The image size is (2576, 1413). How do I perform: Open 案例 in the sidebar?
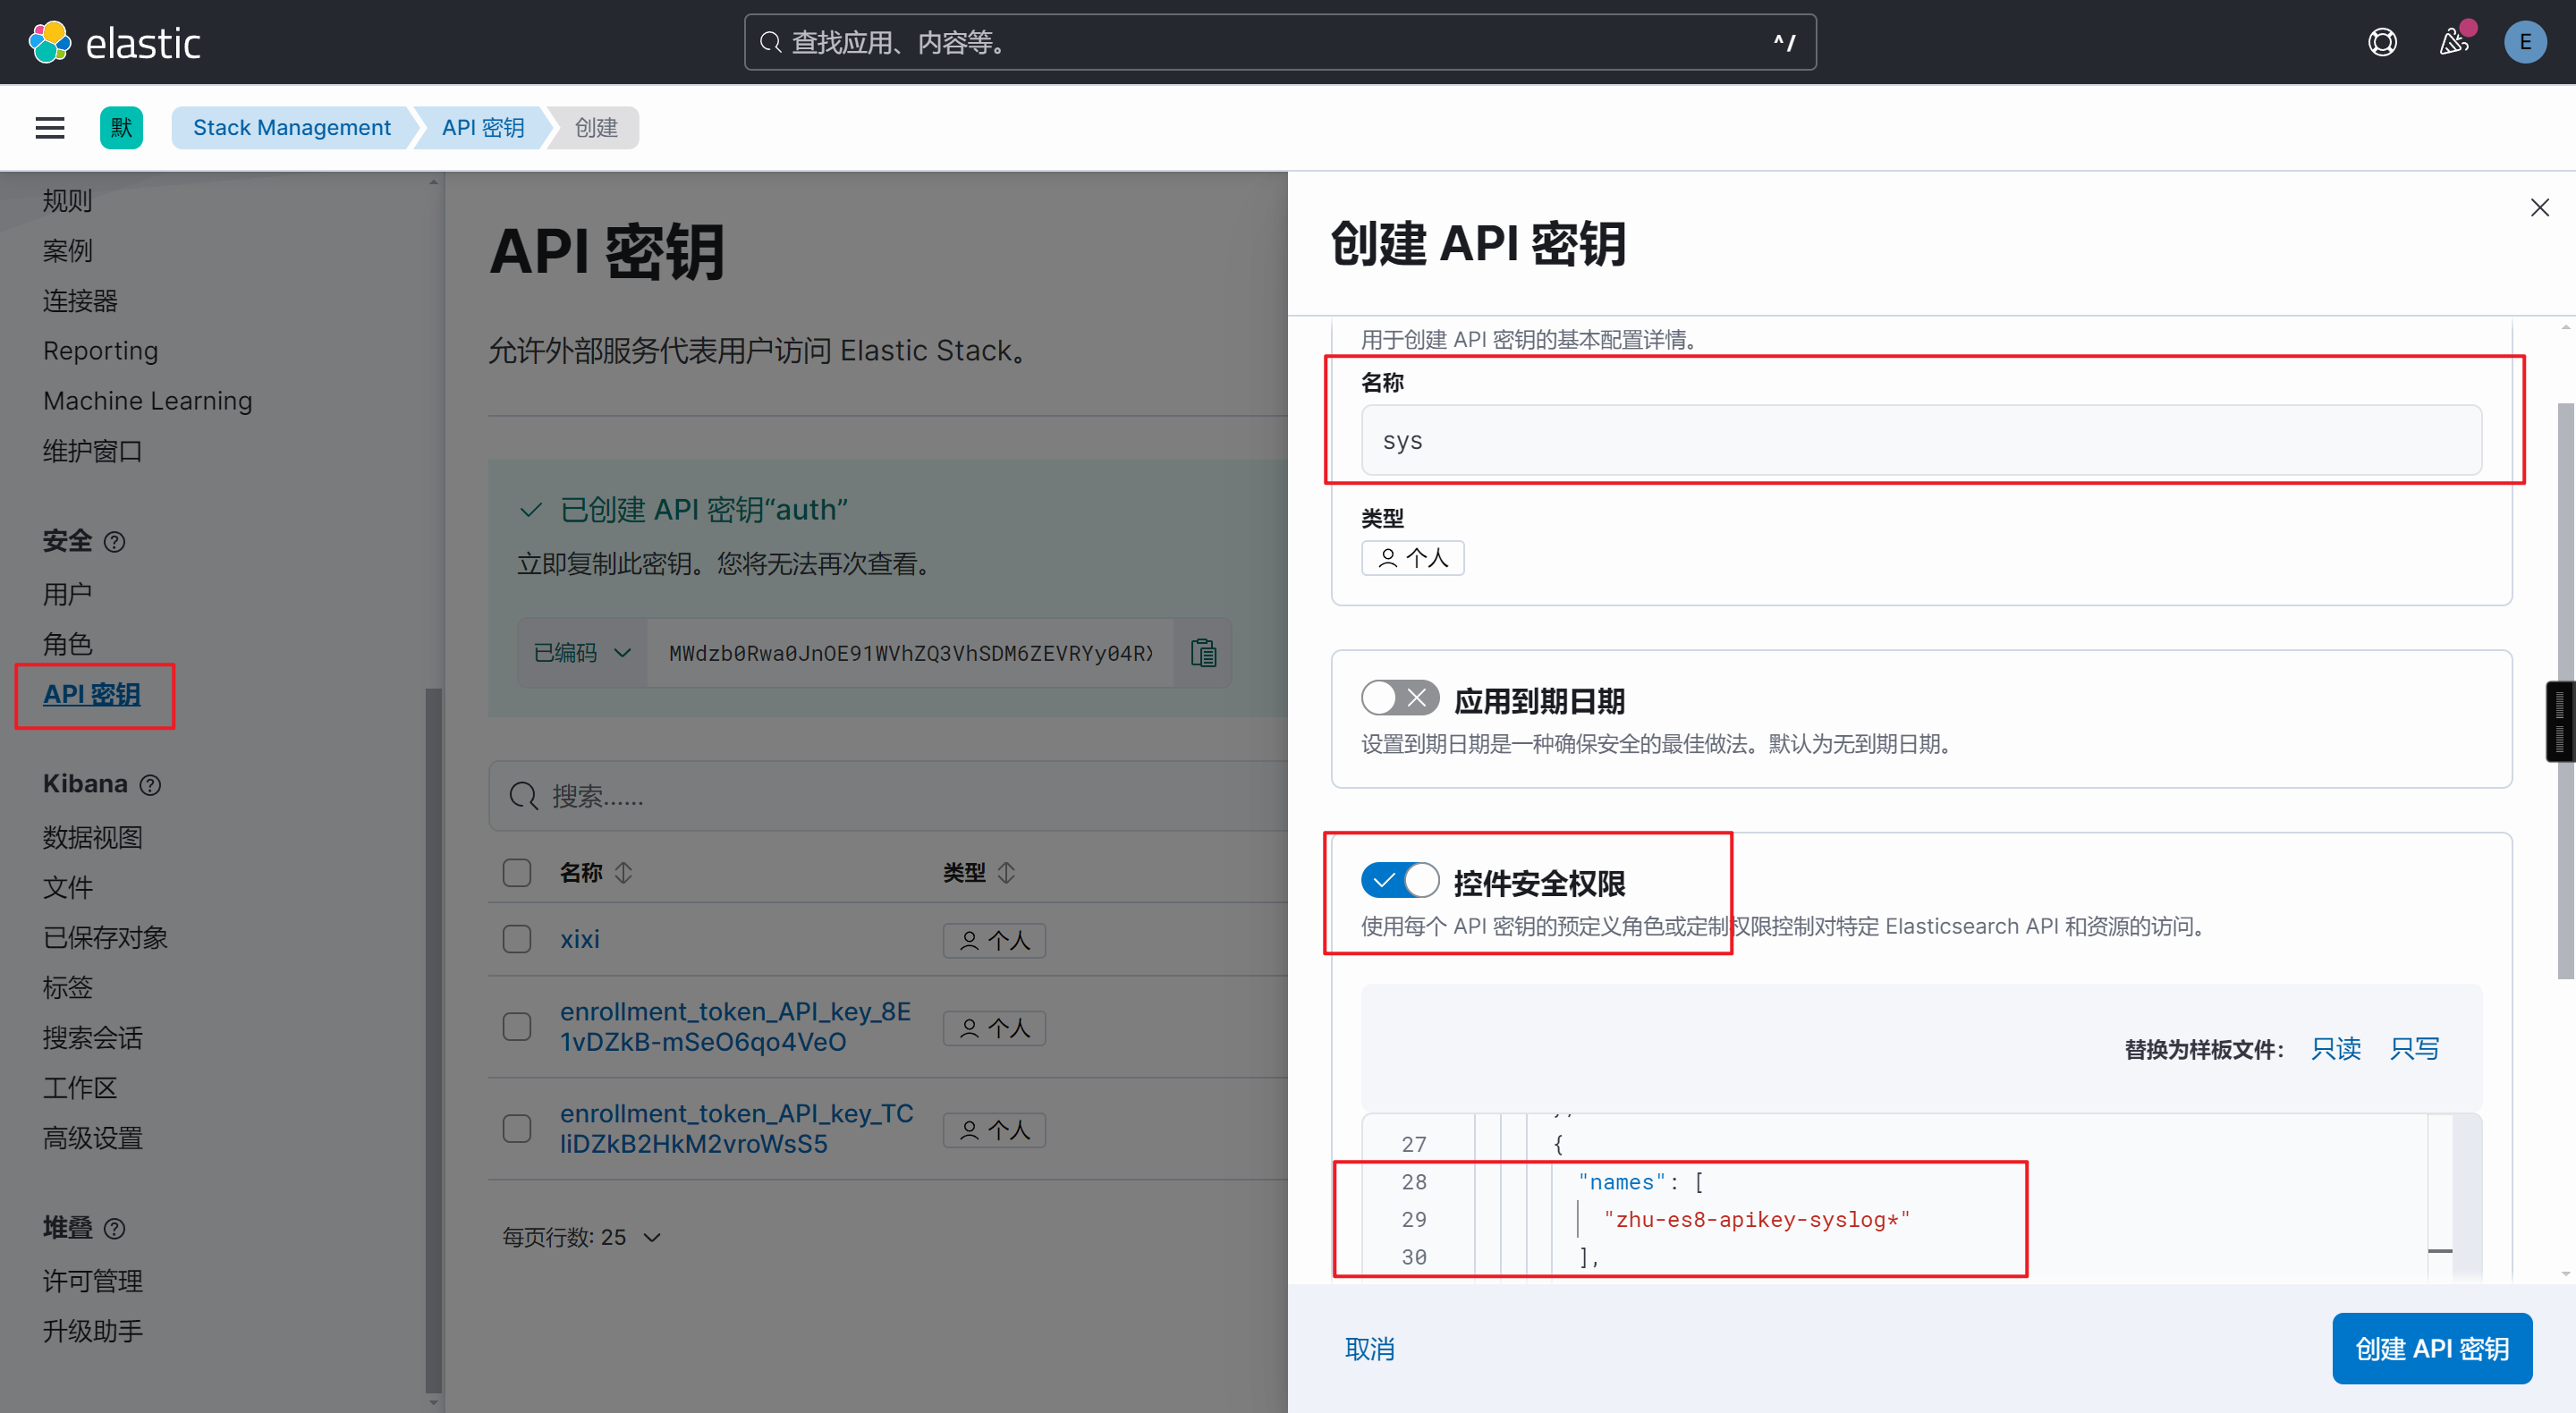click(x=67, y=250)
